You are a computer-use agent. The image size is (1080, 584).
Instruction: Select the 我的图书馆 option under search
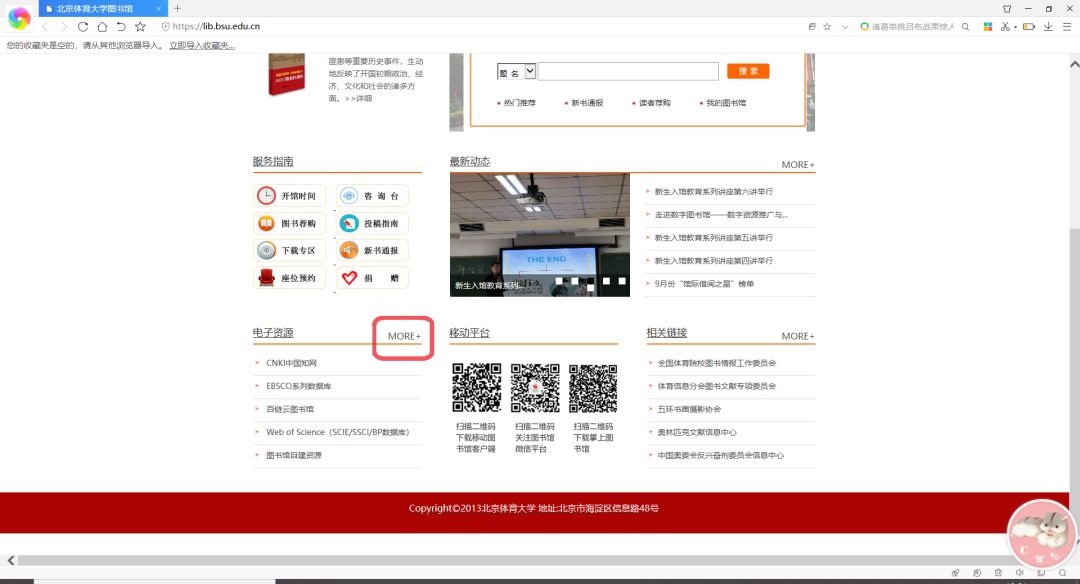point(725,103)
